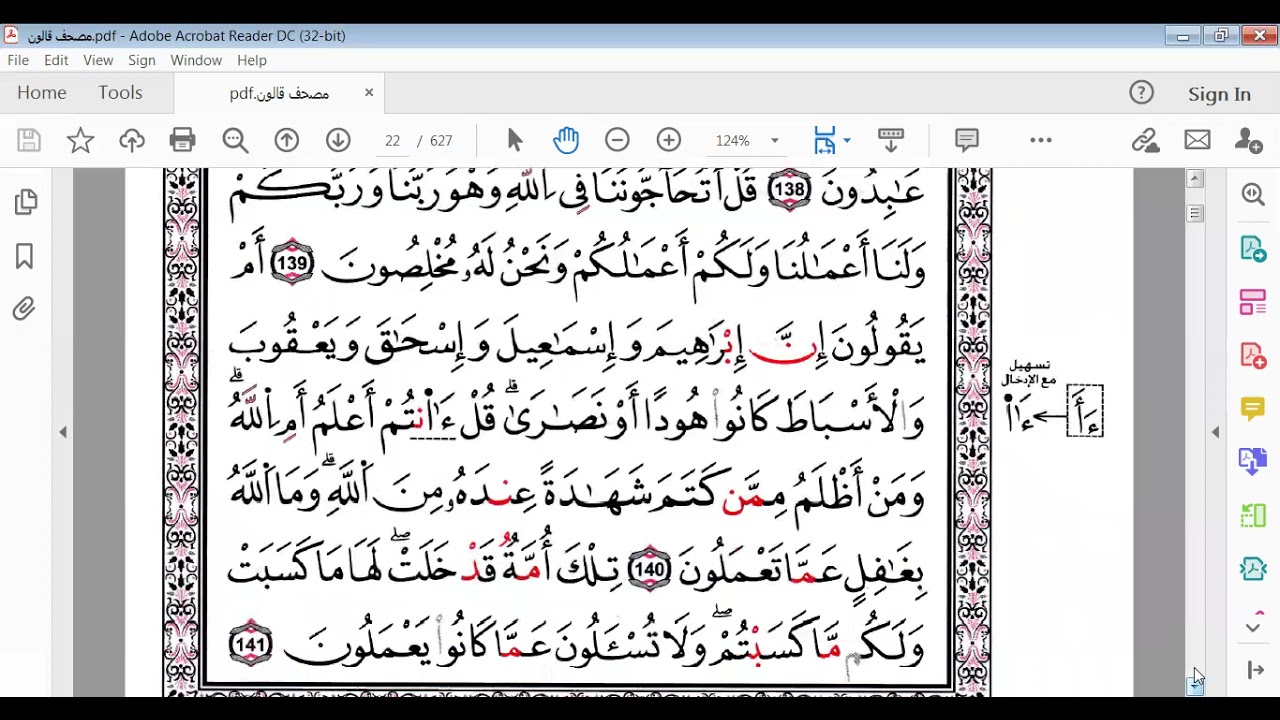This screenshot has width=1280, height=720.
Task: Click the Sign In link
Action: (x=1219, y=94)
